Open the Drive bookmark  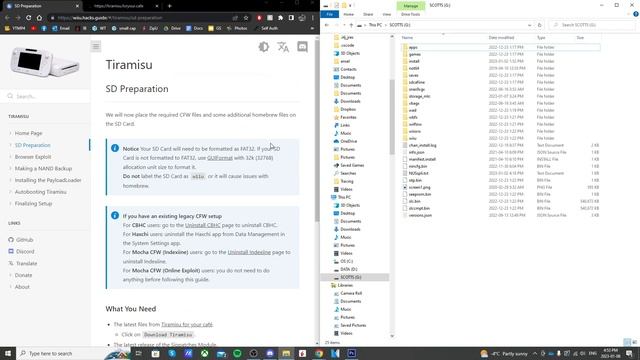(172, 28)
